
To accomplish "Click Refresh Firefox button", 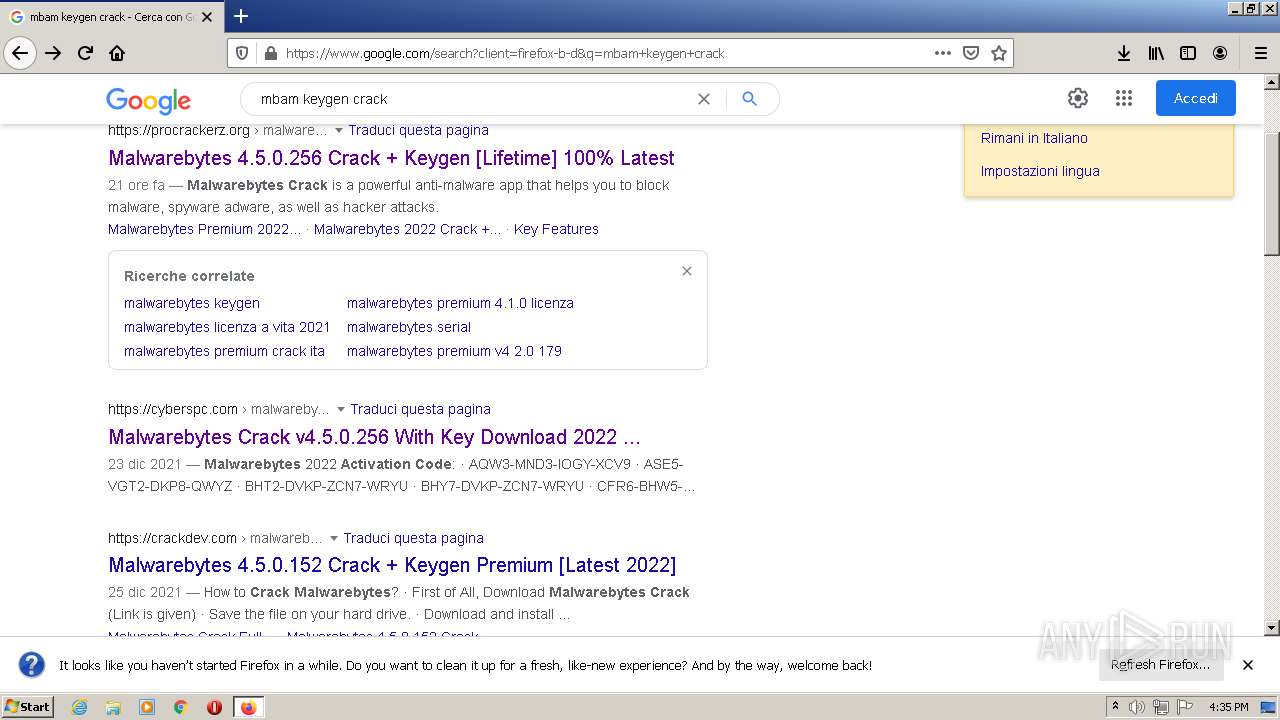I will (1160, 665).
